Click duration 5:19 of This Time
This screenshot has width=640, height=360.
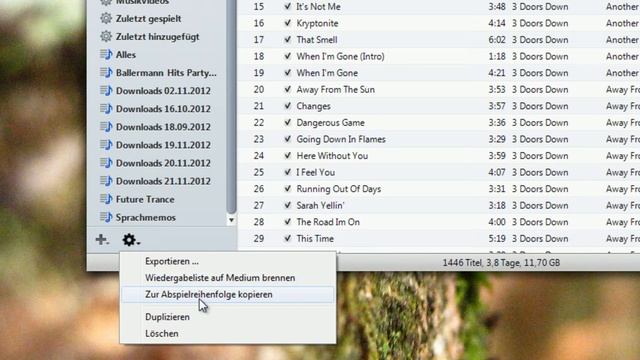pos(497,238)
